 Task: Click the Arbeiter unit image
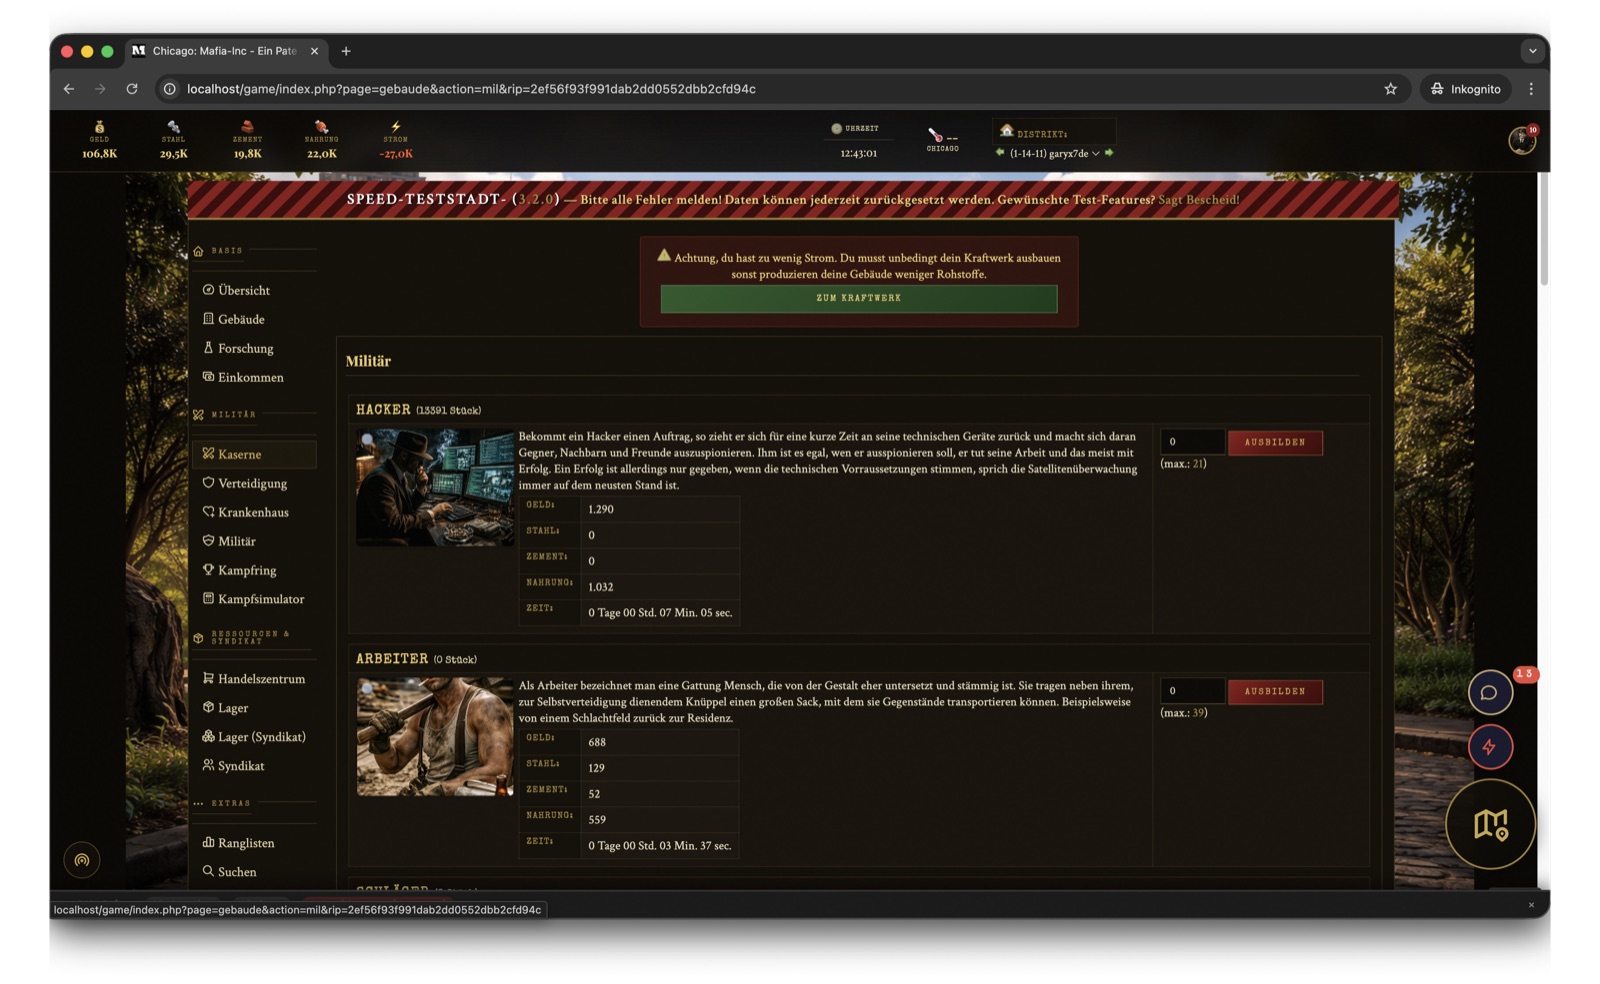pos(435,737)
